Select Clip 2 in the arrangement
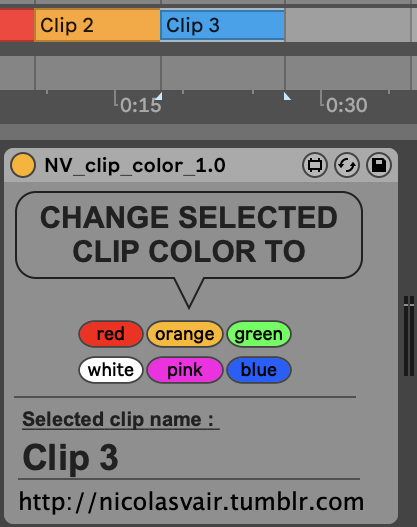Screen dimensions: 417x527 [97, 25]
